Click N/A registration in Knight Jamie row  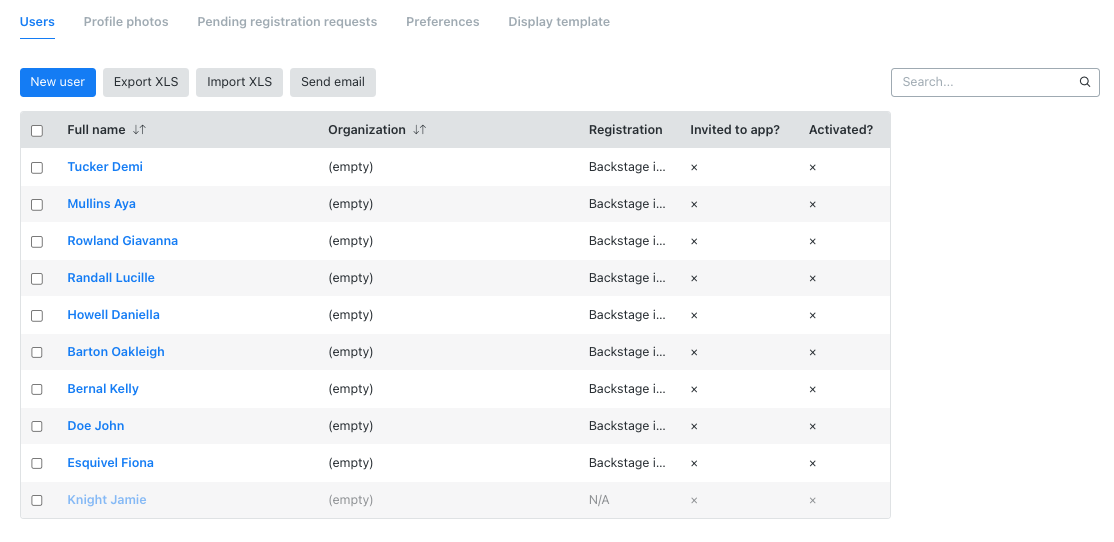[x=599, y=500]
